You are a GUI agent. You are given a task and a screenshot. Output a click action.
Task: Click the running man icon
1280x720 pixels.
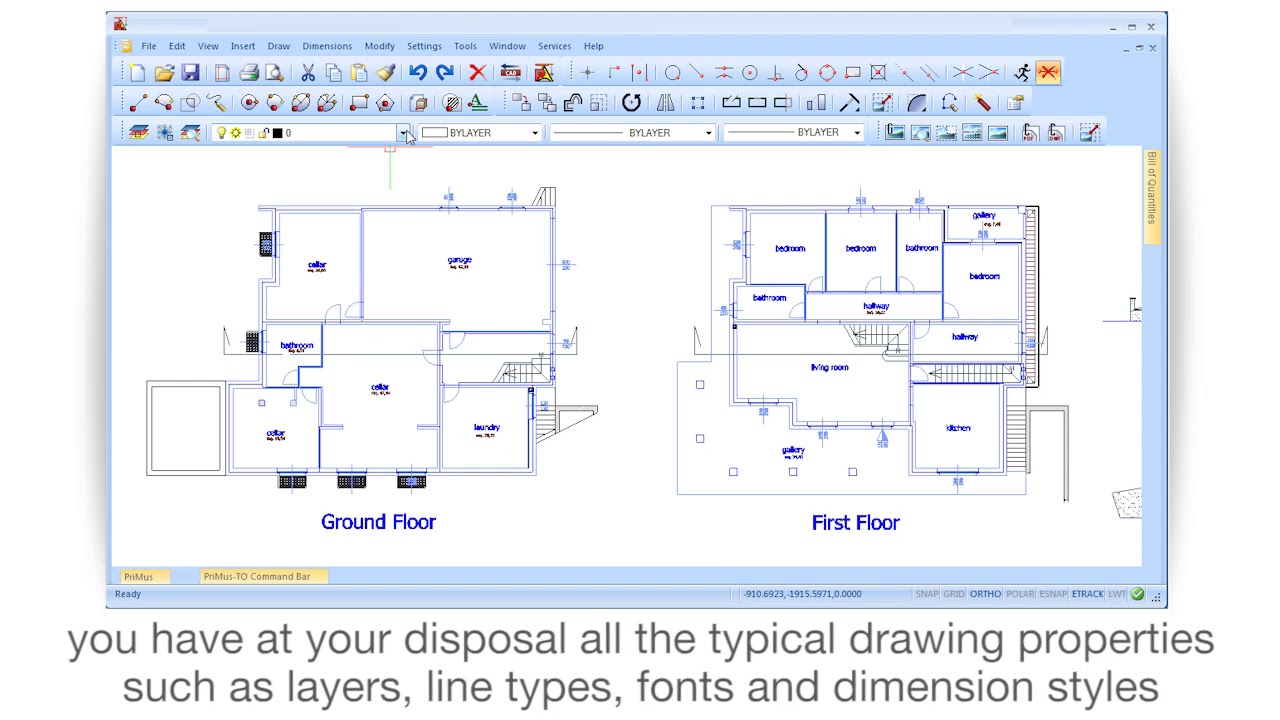(1022, 73)
